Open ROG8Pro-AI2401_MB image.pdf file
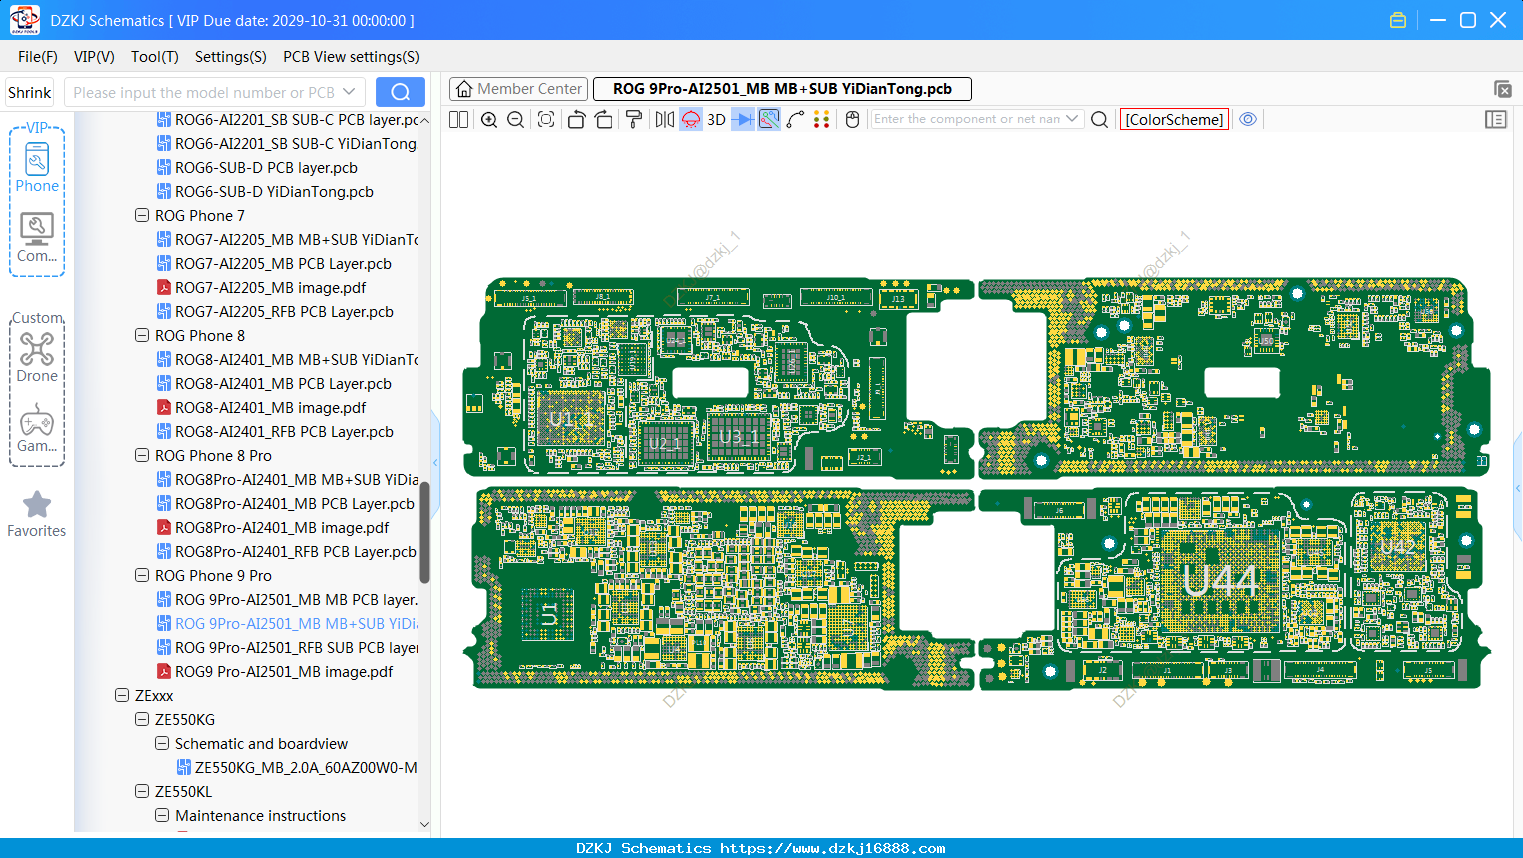 (273, 528)
